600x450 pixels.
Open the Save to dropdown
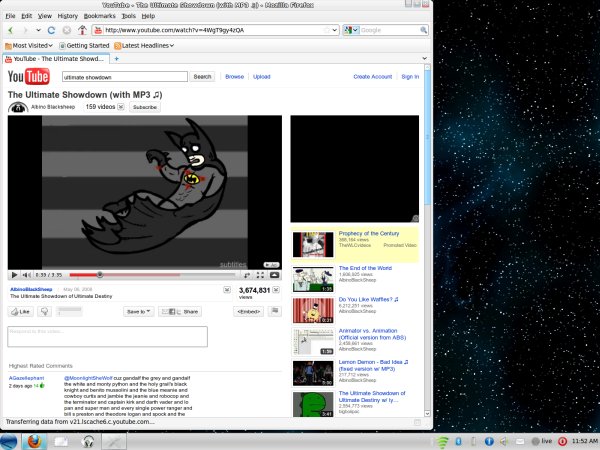(x=138, y=311)
